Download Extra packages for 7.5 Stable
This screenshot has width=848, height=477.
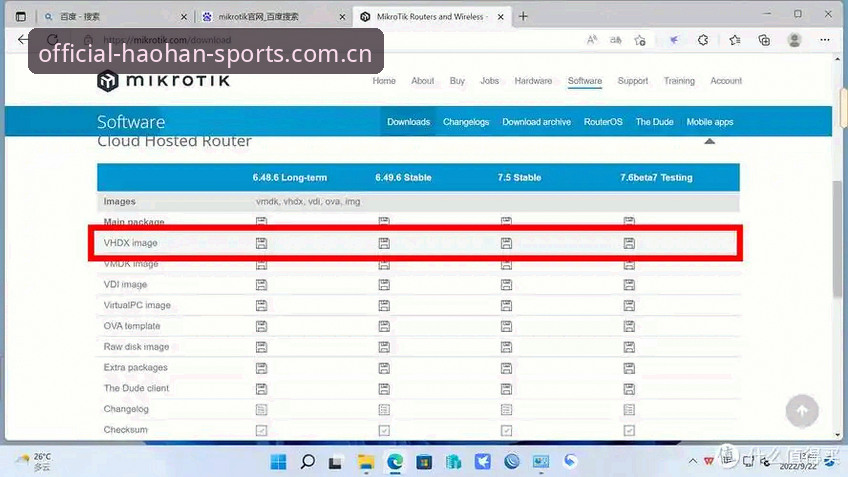[506, 368]
